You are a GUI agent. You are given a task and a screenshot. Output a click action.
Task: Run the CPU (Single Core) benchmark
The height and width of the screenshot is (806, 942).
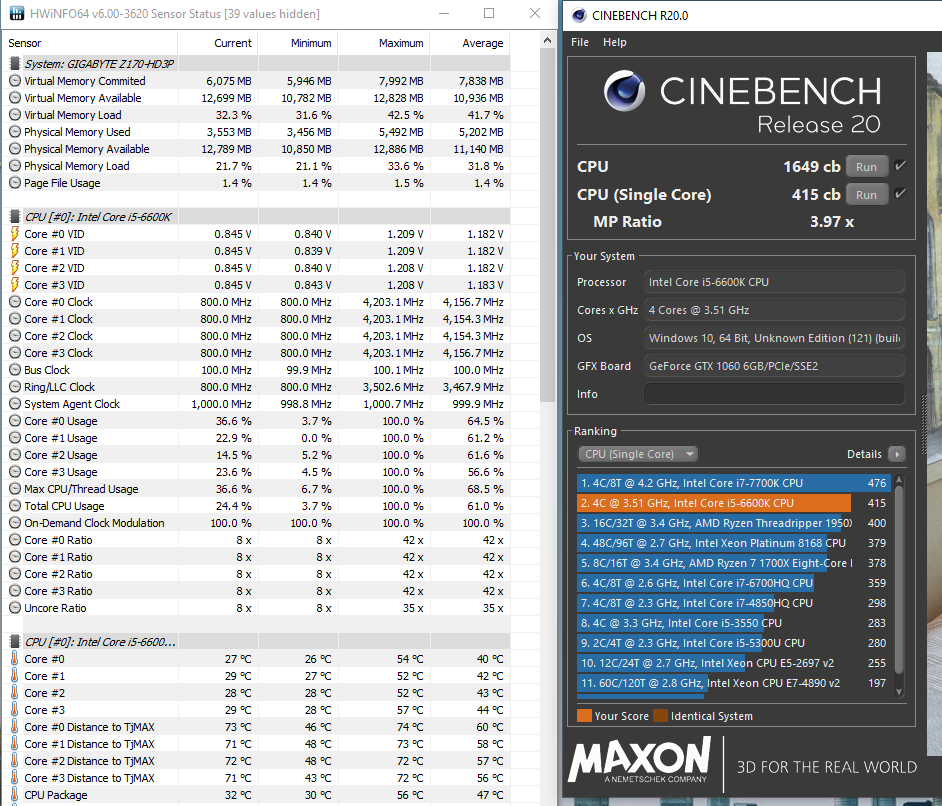(866, 195)
